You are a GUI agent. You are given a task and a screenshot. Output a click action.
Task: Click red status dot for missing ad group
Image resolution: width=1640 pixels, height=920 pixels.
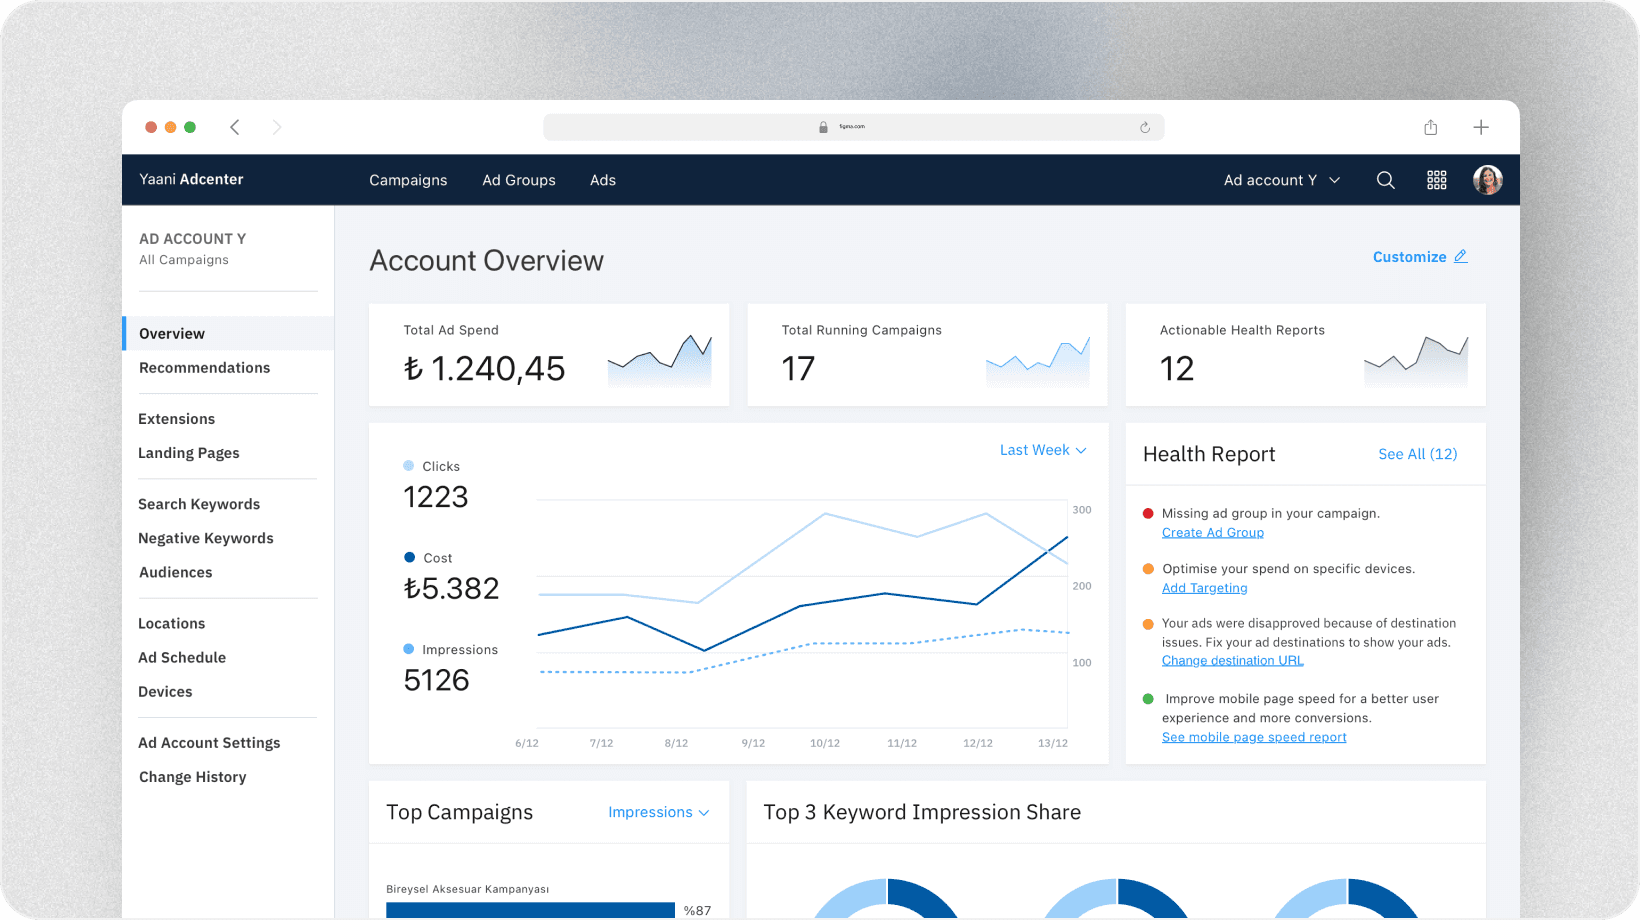1148,513
